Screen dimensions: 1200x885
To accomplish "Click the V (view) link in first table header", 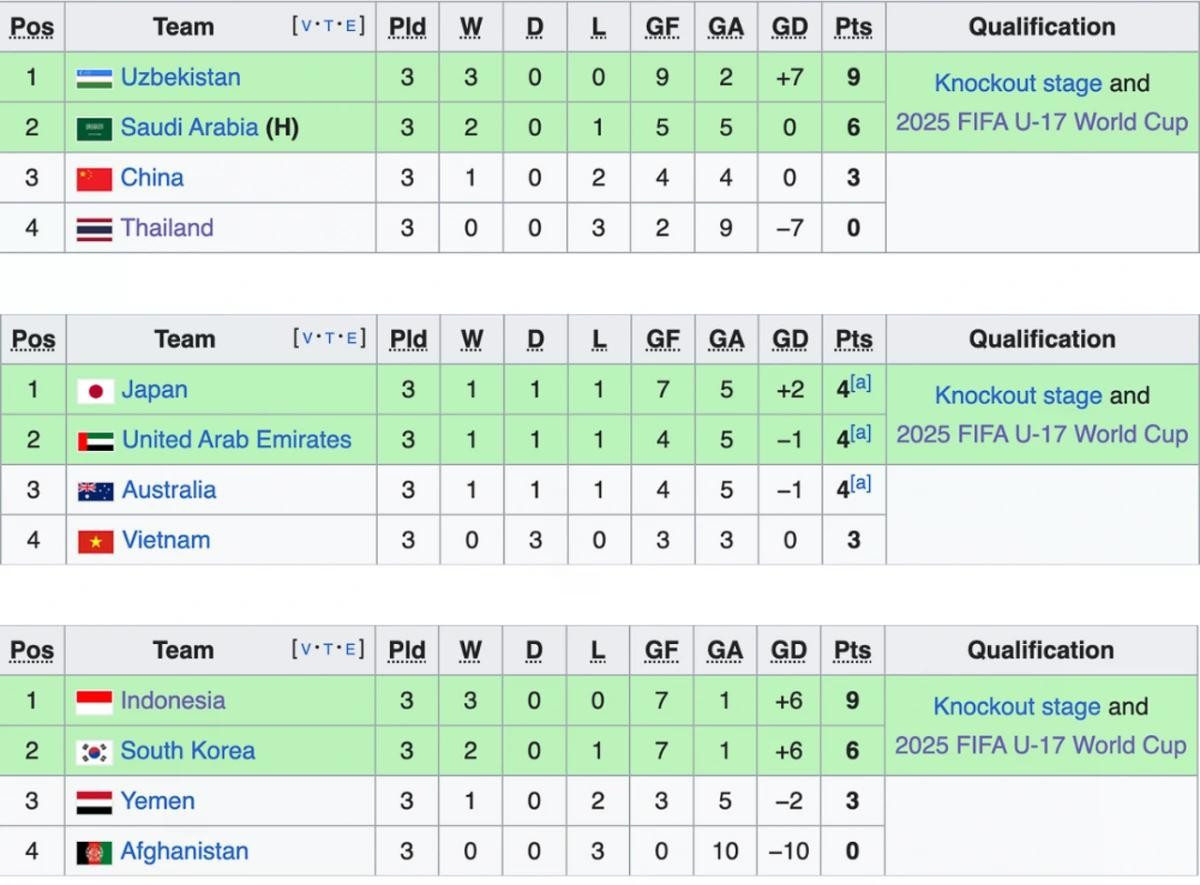I will pyautogui.click(x=307, y=26).
